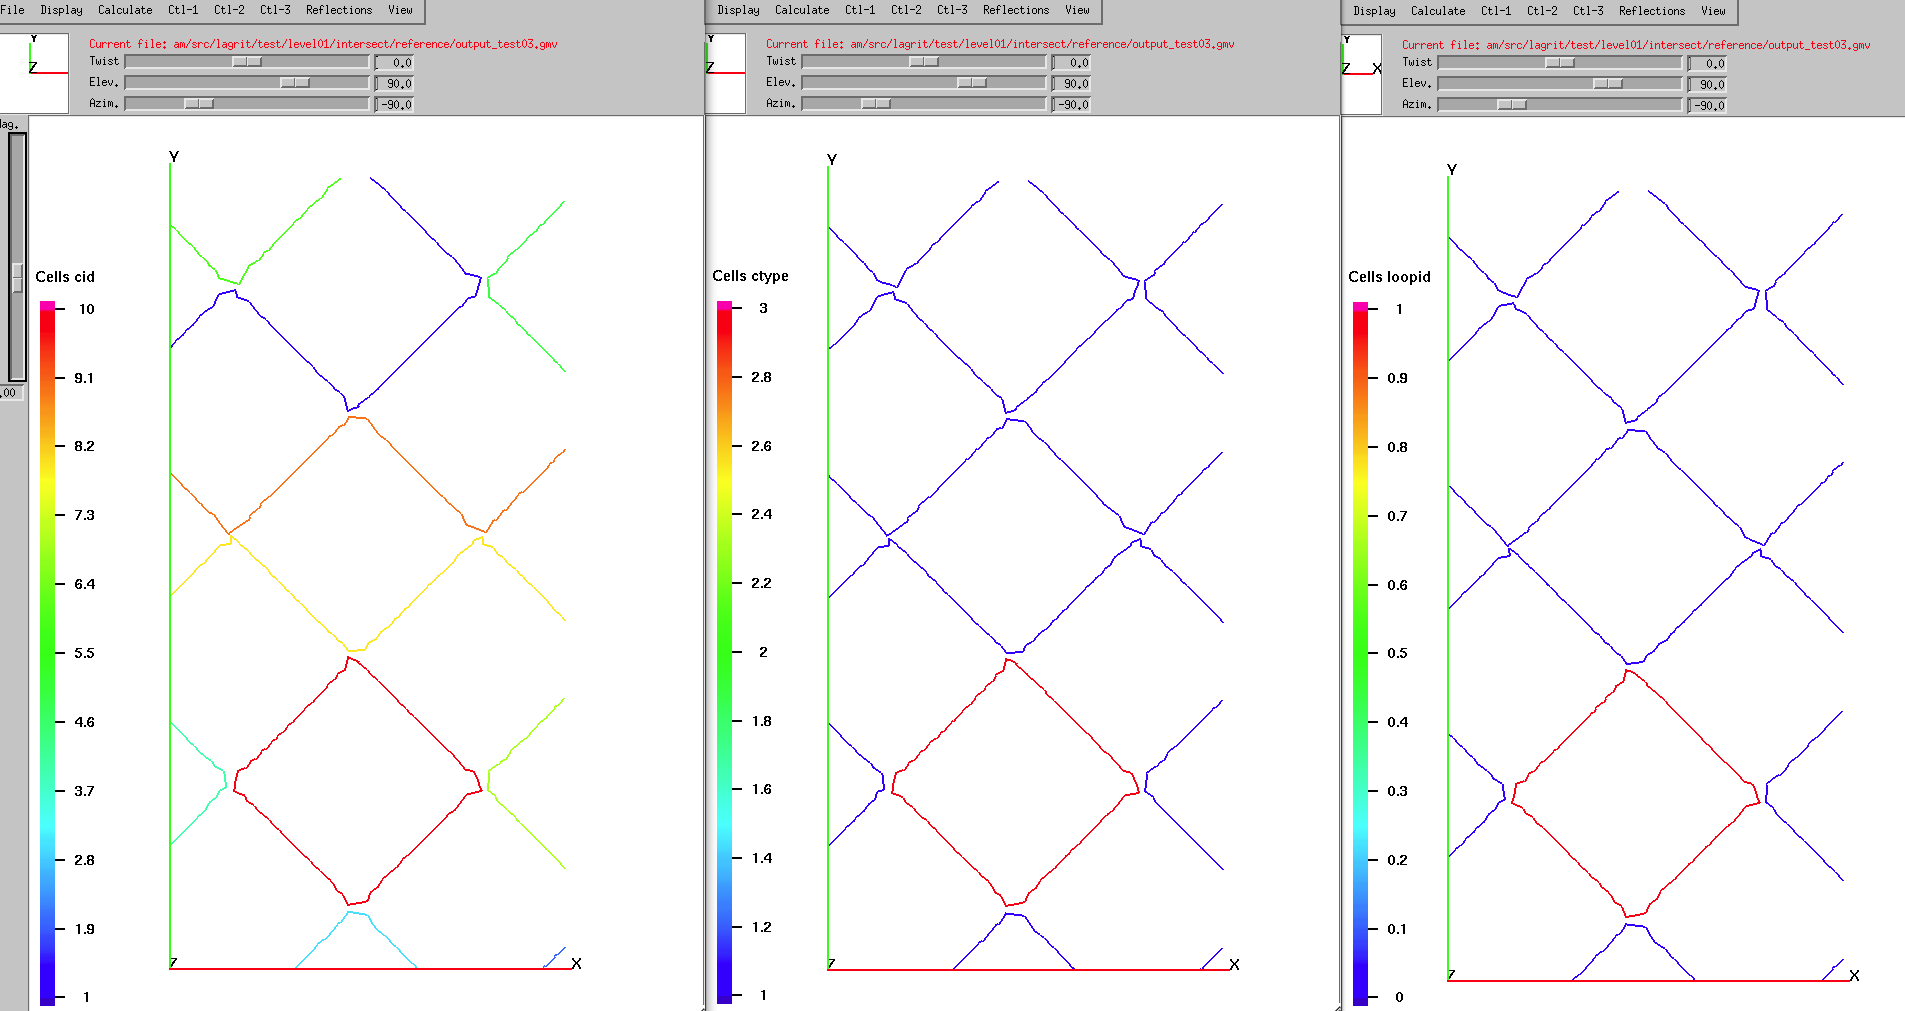
Task: Open the Reflections menu in the middle window
Action: 1015,10
